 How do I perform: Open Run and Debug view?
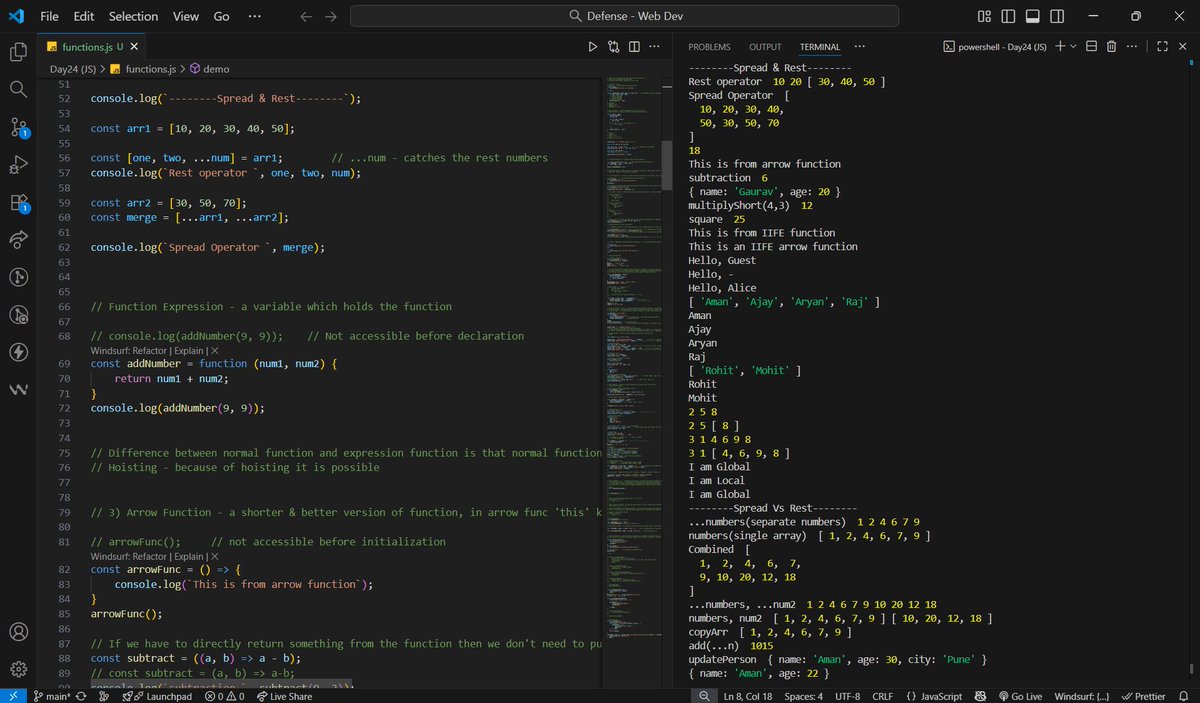click(x=18, y=164)
